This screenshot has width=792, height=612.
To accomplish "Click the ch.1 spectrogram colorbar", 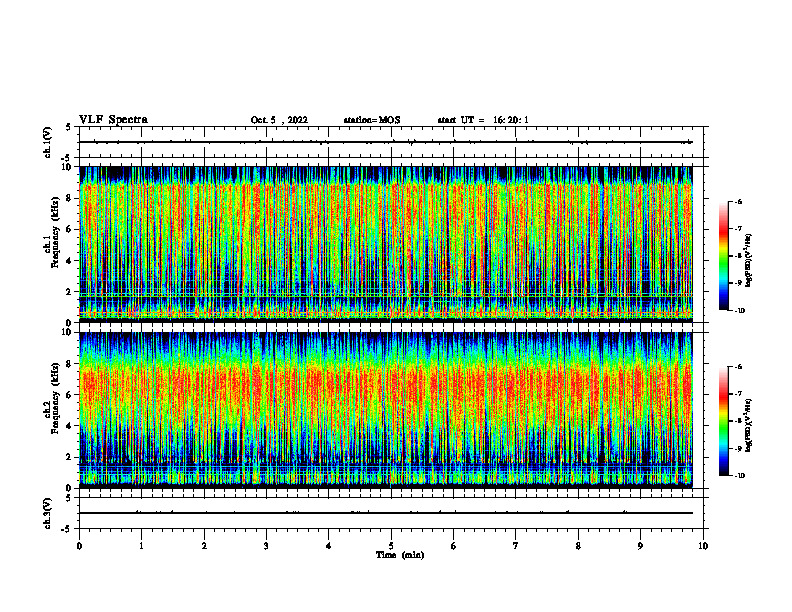I will pos(723,256).
